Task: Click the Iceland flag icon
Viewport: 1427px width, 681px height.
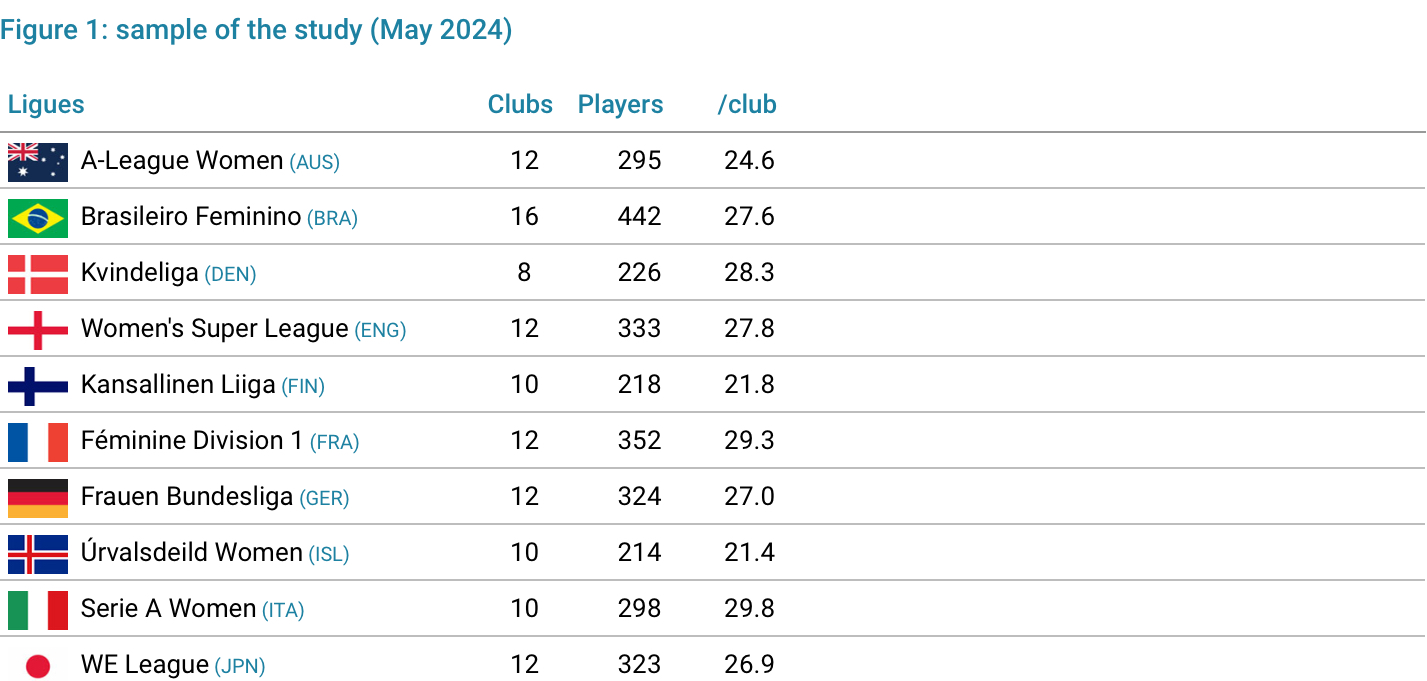Action: [x=38, y=554]
